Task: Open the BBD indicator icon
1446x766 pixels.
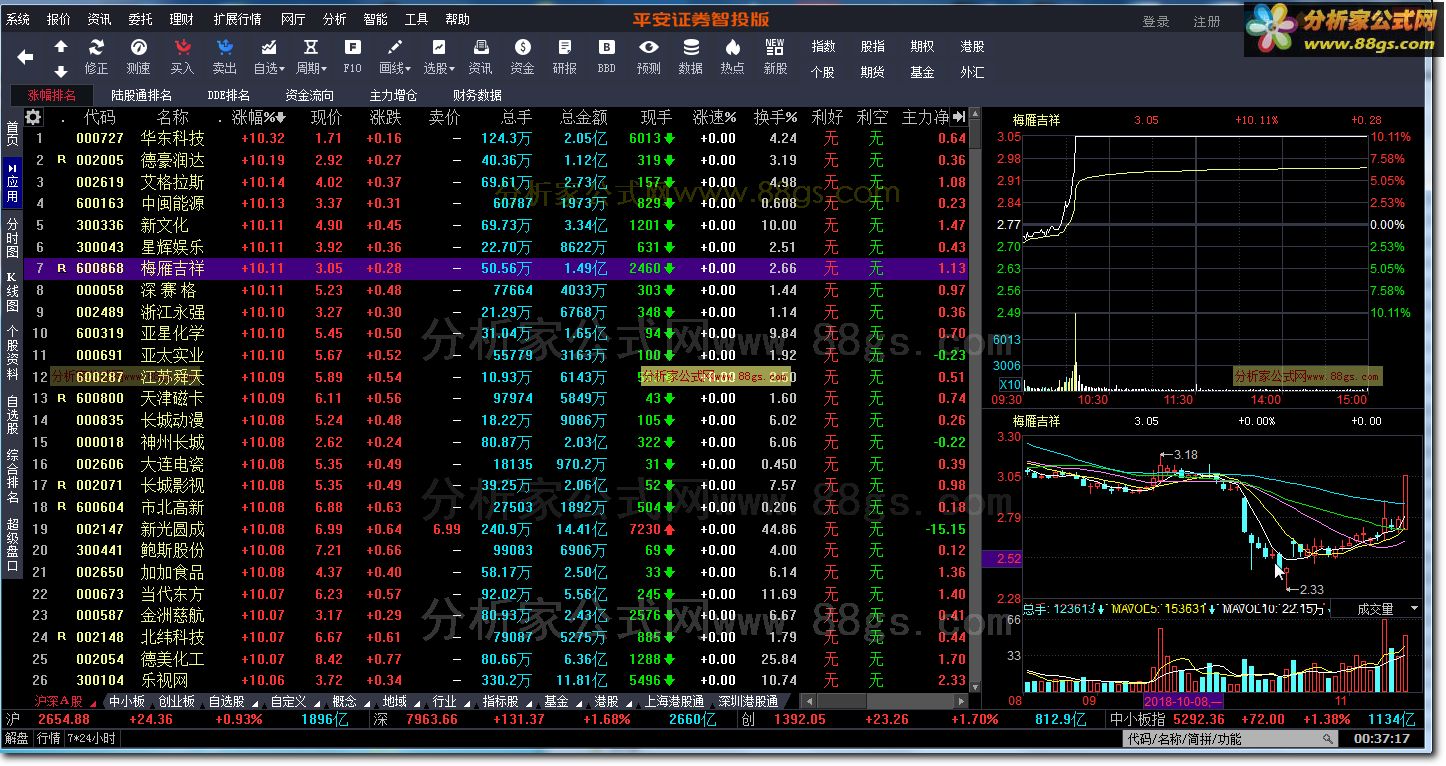Action: pyautogui.click(x=607, y=56)
